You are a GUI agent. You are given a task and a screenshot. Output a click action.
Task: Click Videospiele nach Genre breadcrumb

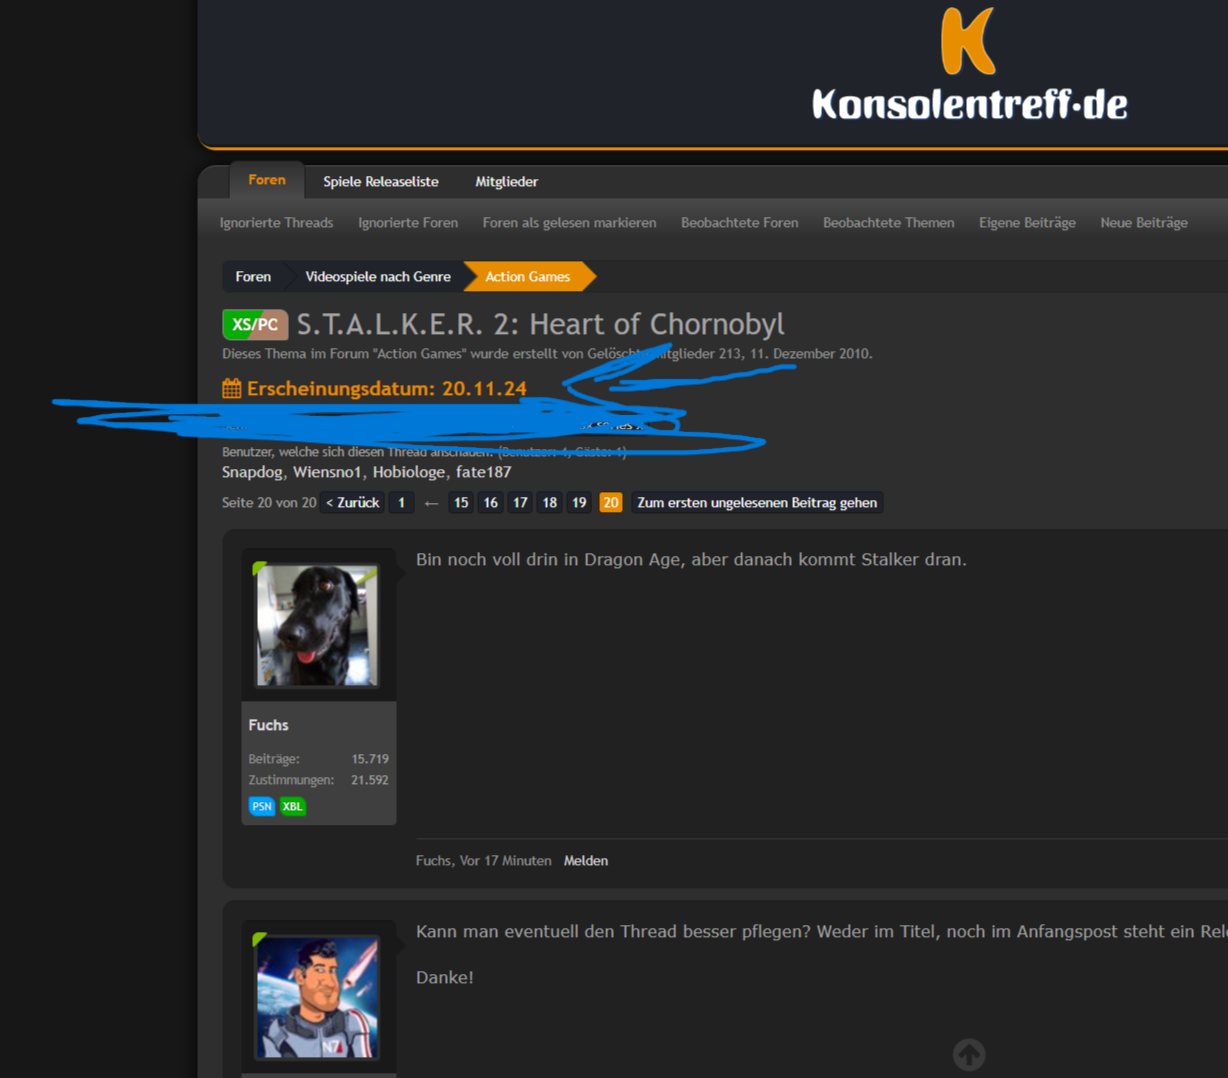378,276
